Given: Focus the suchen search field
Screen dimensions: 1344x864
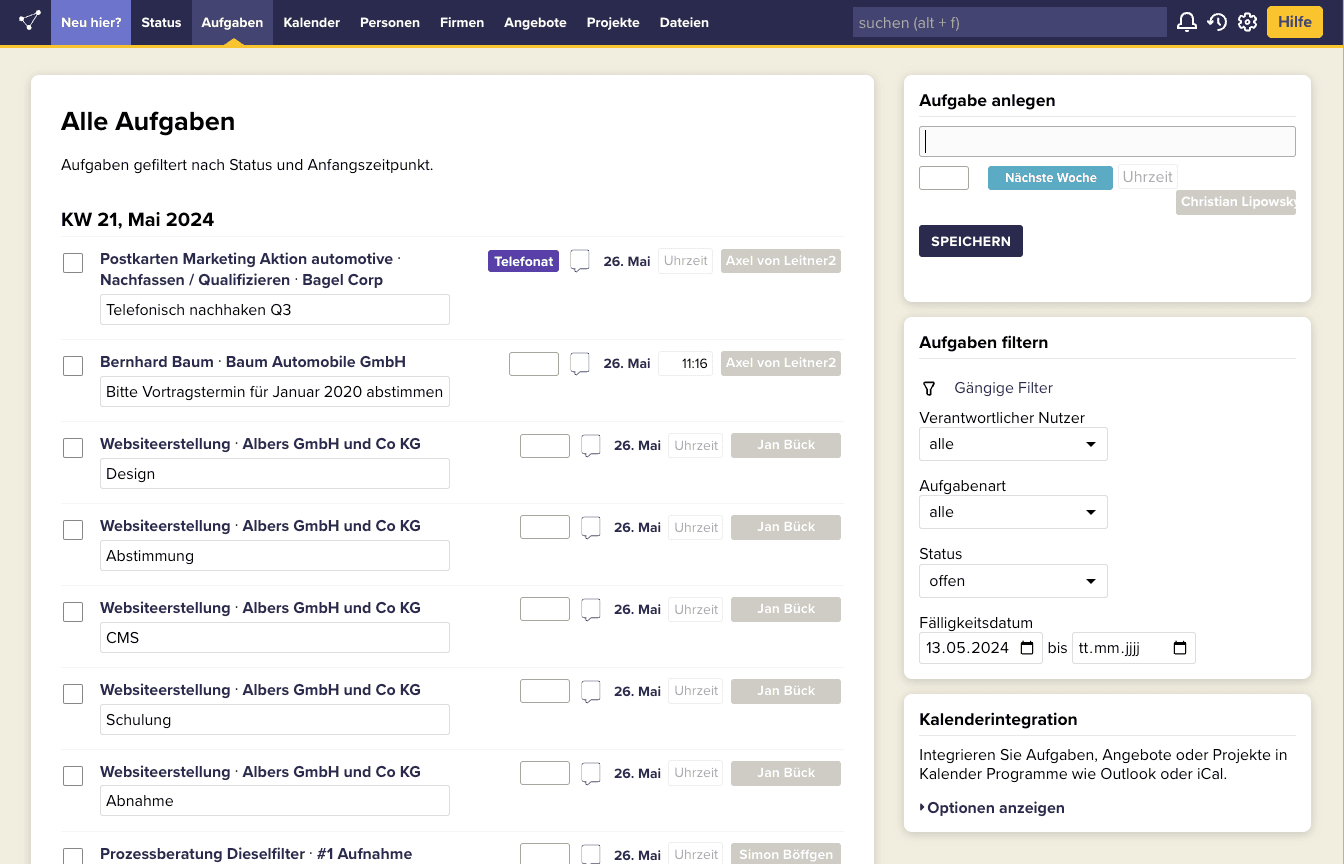Looking at the screenshot, I should pyautogui.click(x=1008, y=22).
